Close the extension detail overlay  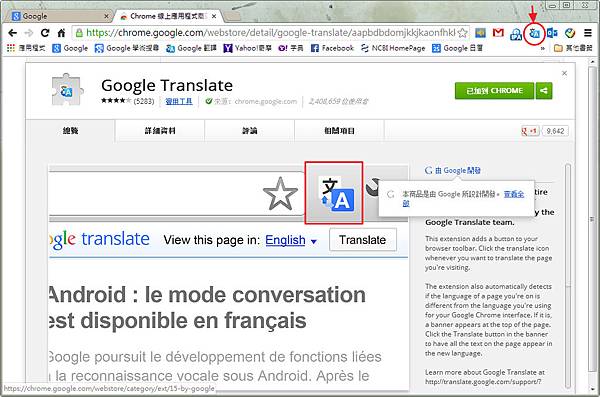point(564,73)
